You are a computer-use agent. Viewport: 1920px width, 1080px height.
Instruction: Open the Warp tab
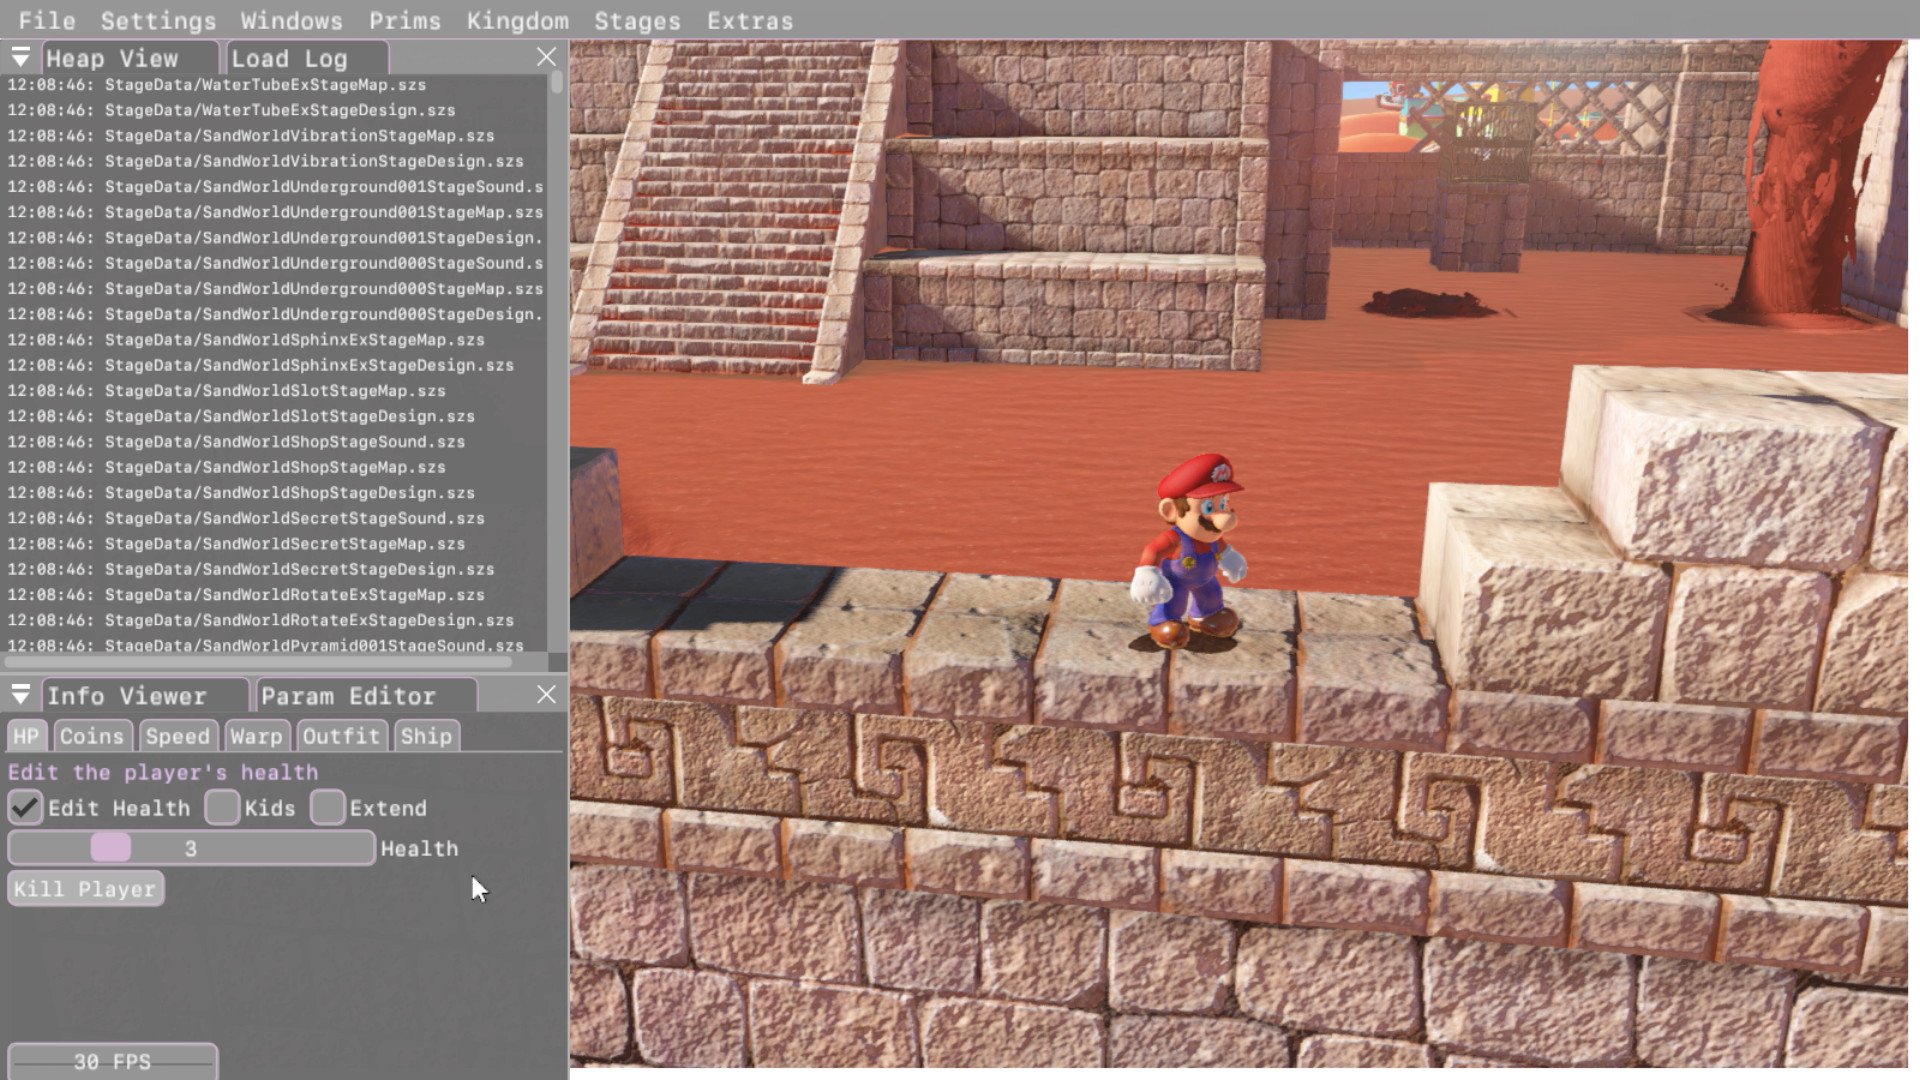pos(257,736)
